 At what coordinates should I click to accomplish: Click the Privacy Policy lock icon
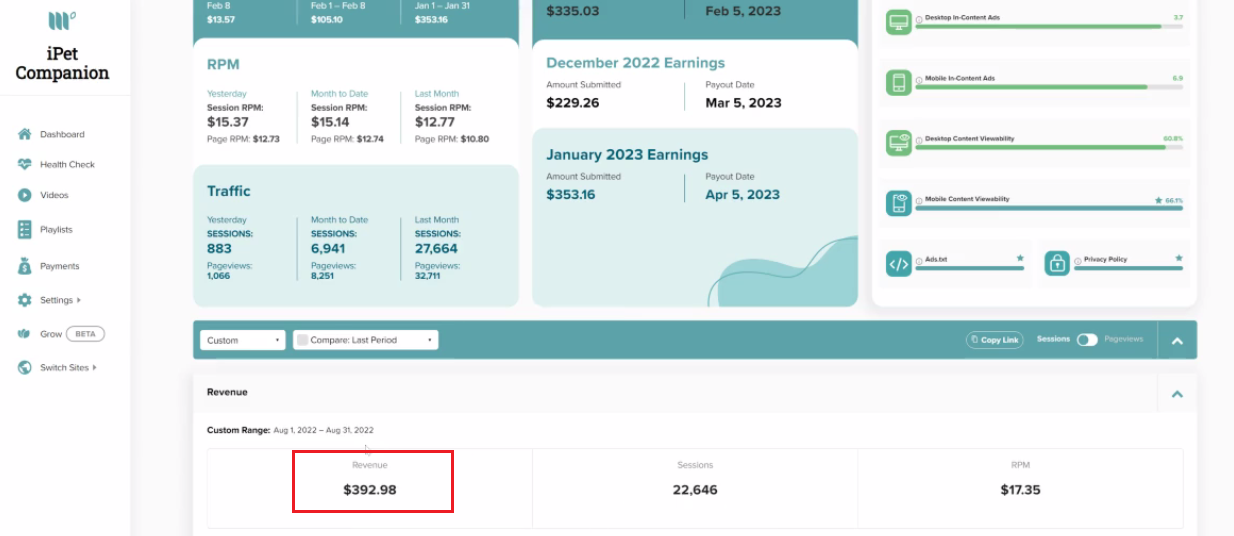coord(1057,263)
